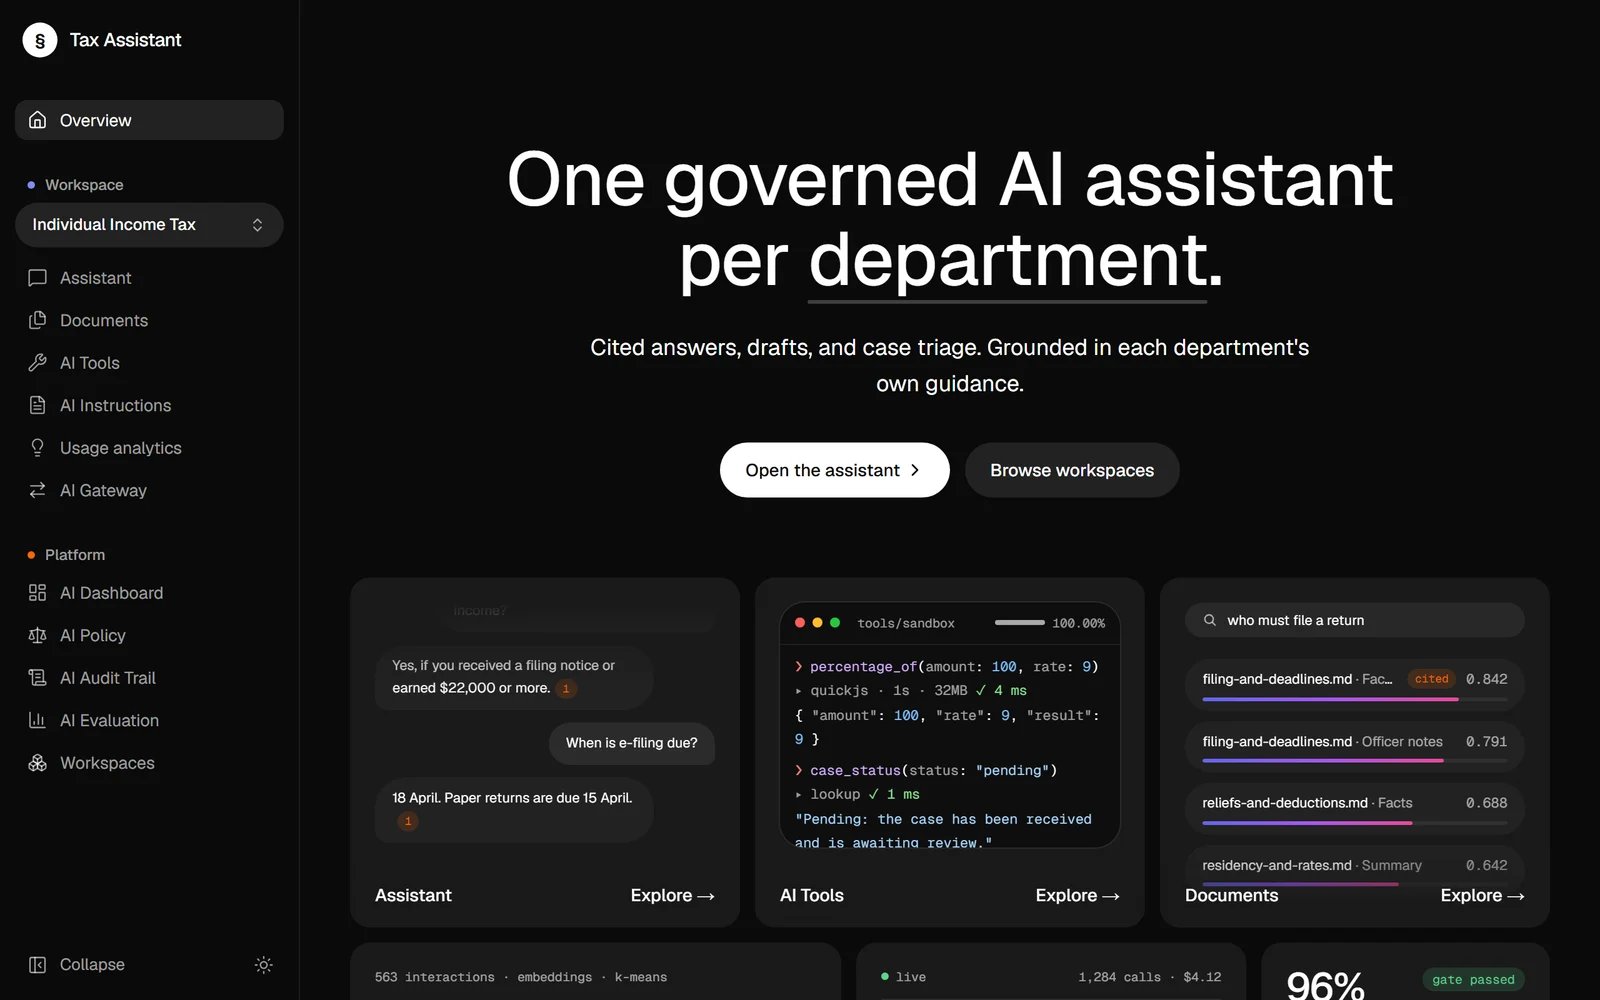Click the 'cited' tag on filing-and-deadlines.md
Screen dimensions: 1600x1000
tap(1432, 679)
